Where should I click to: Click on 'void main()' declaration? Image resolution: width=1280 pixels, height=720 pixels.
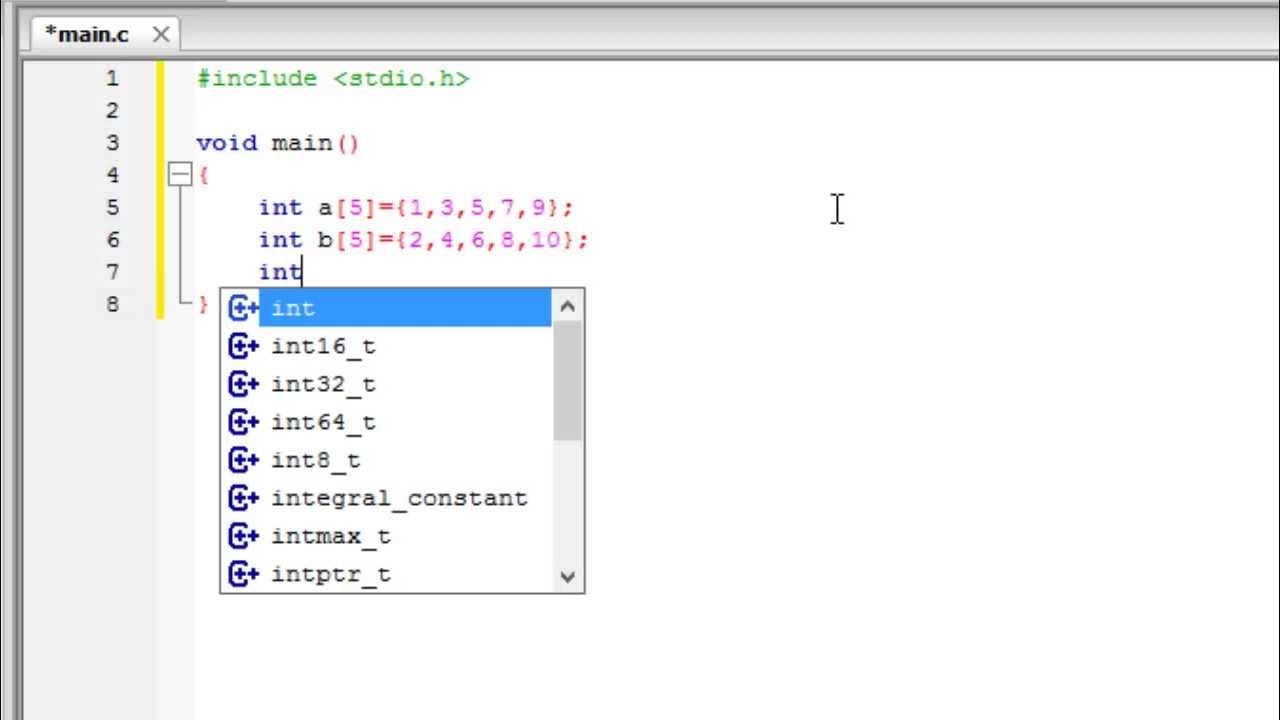(x=278, y=143)
